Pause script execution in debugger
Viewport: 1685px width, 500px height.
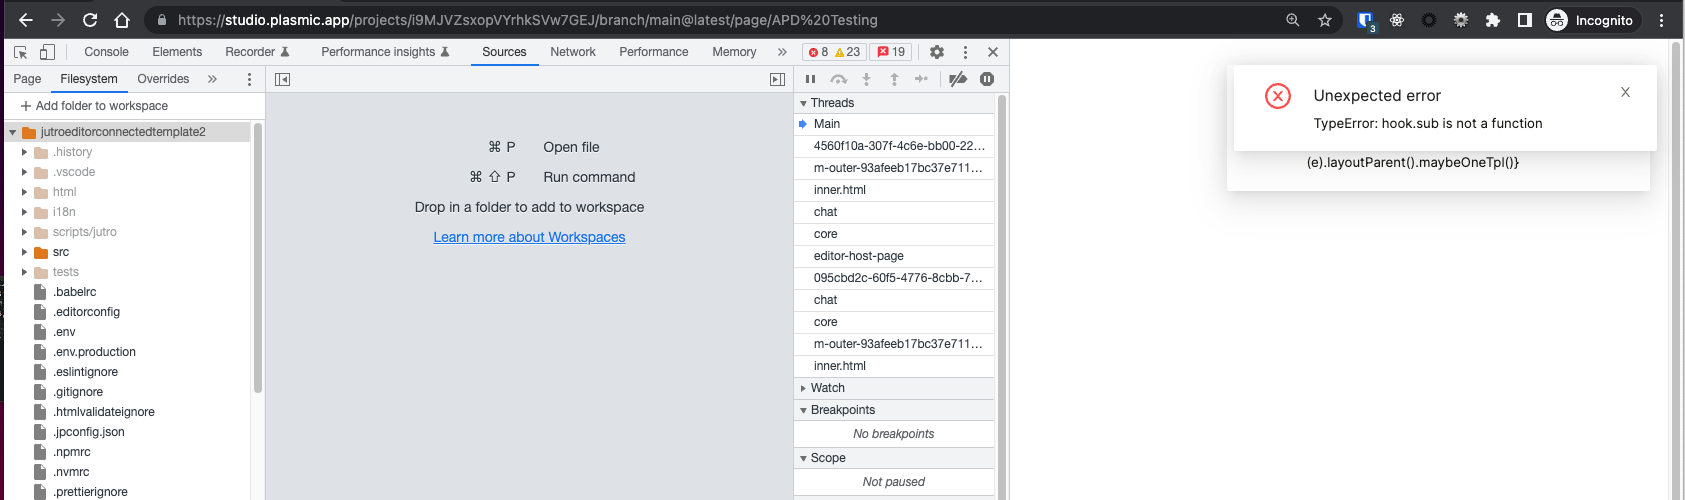pyautogui.click(x=810, y=79)
